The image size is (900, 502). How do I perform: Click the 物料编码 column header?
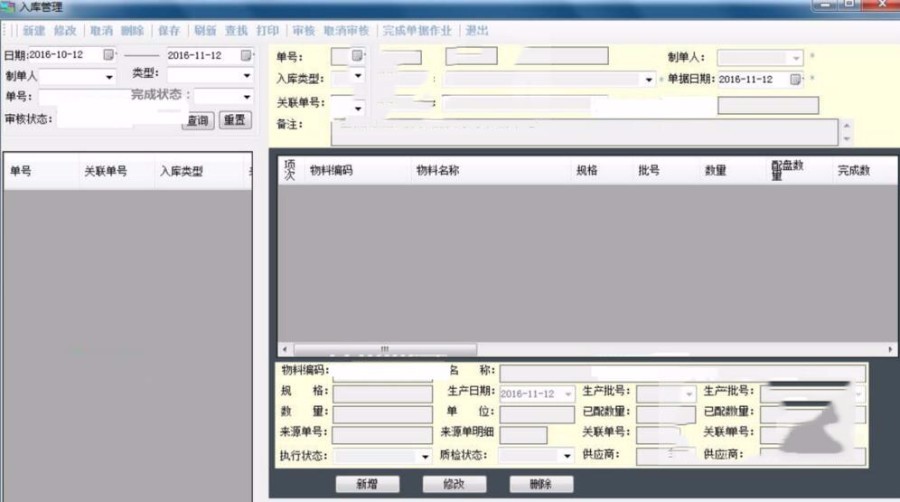tap(331, 170)
